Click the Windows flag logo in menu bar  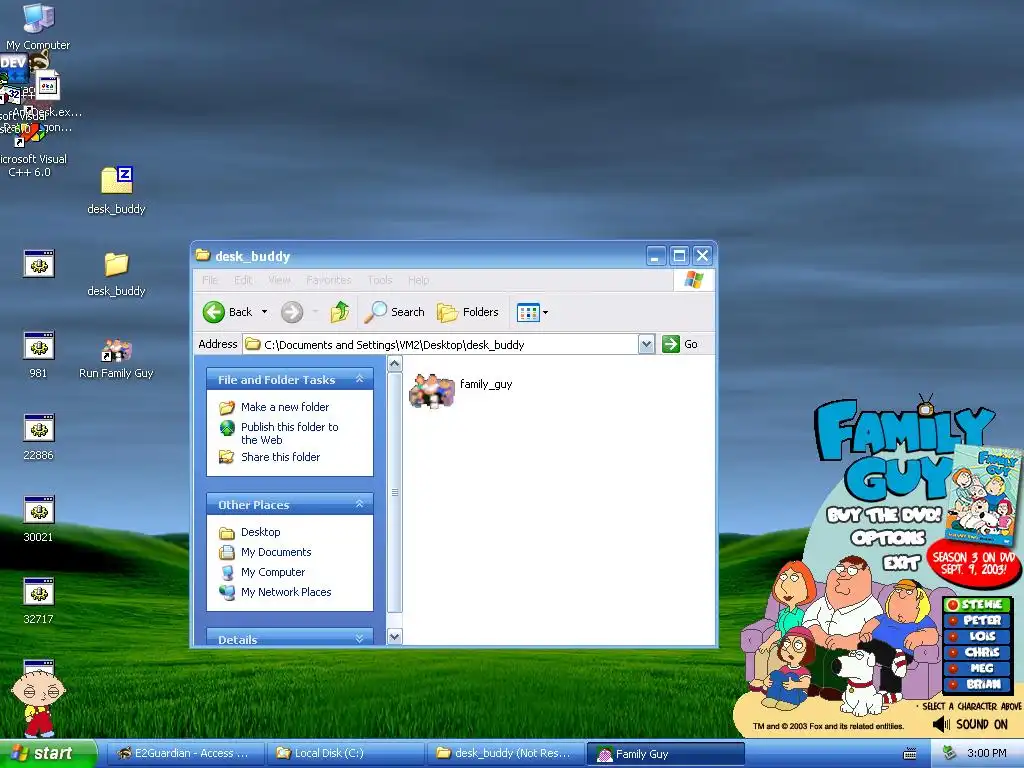tap(694, 280)
